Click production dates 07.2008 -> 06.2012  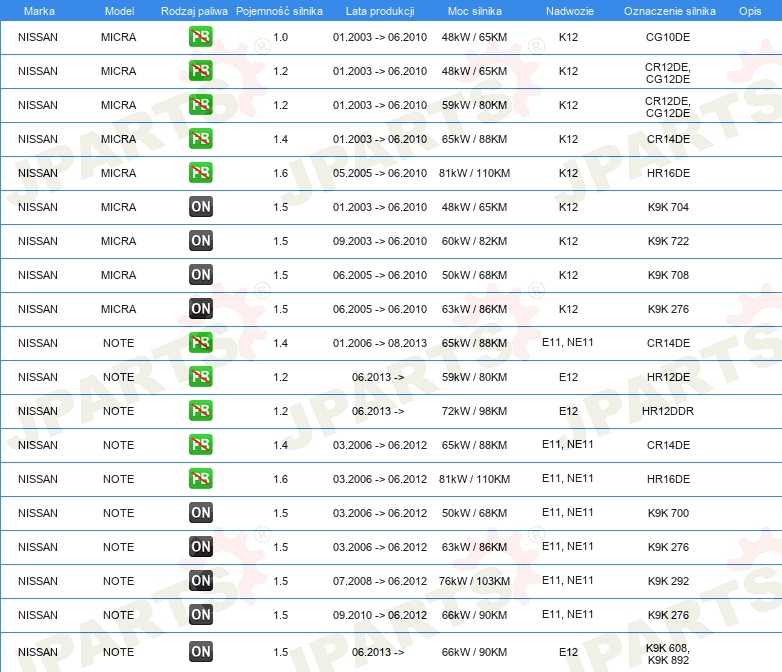(380, 581)
